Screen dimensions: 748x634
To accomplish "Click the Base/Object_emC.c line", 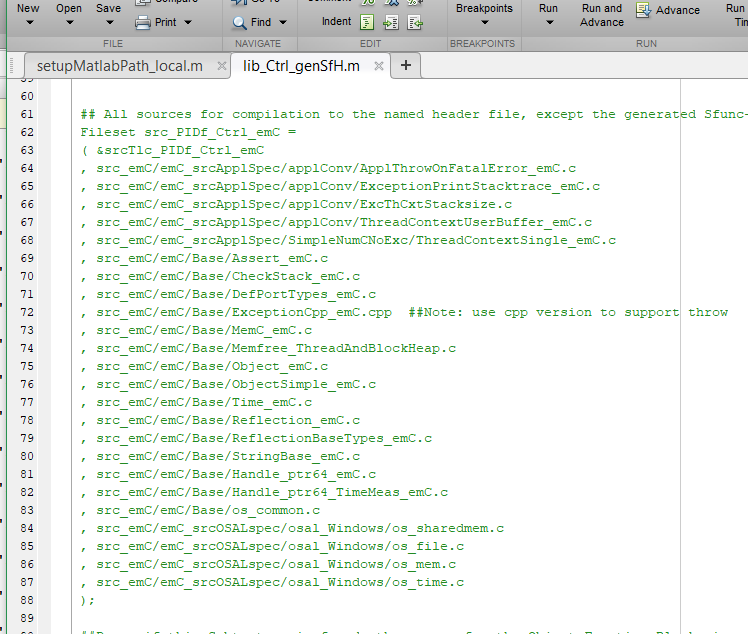I will (x=204, y=366).
